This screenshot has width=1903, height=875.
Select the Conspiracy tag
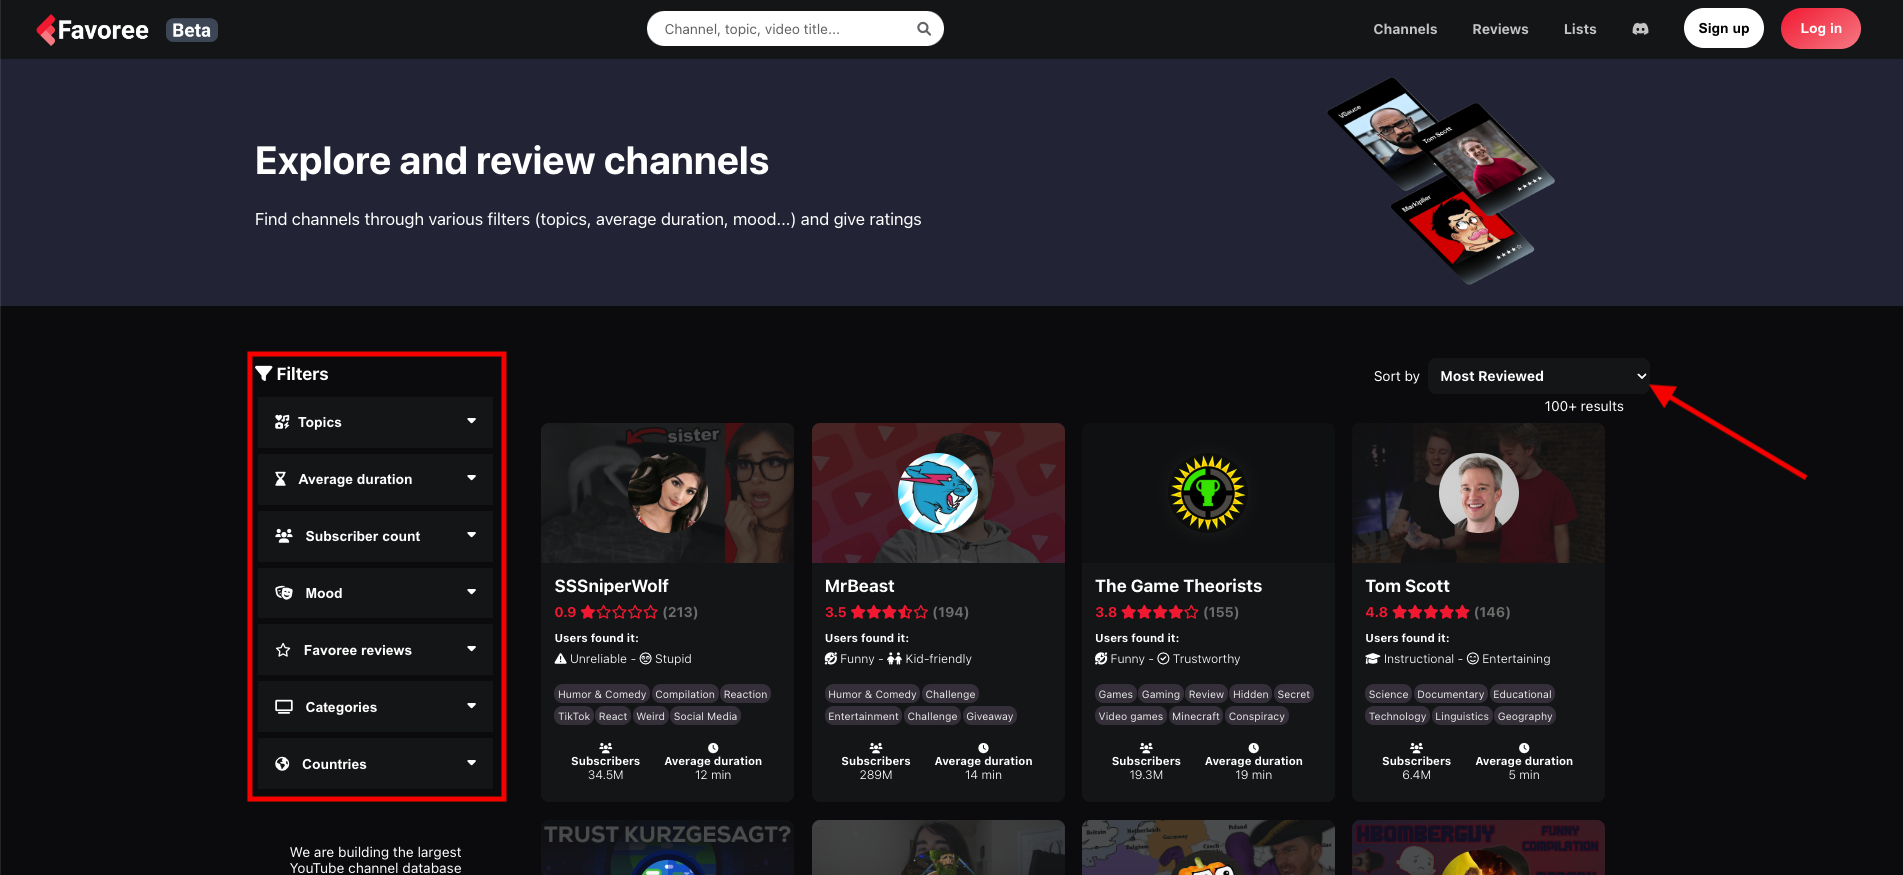click(x=1256, y=716)
